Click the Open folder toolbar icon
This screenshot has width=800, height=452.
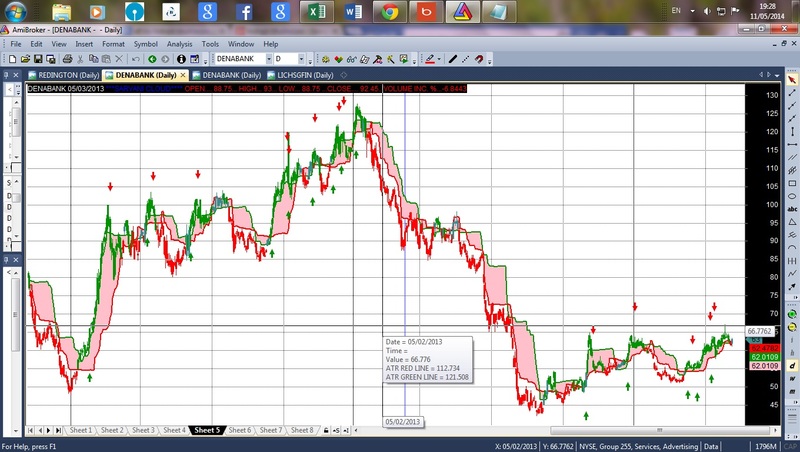pos(25,59)
